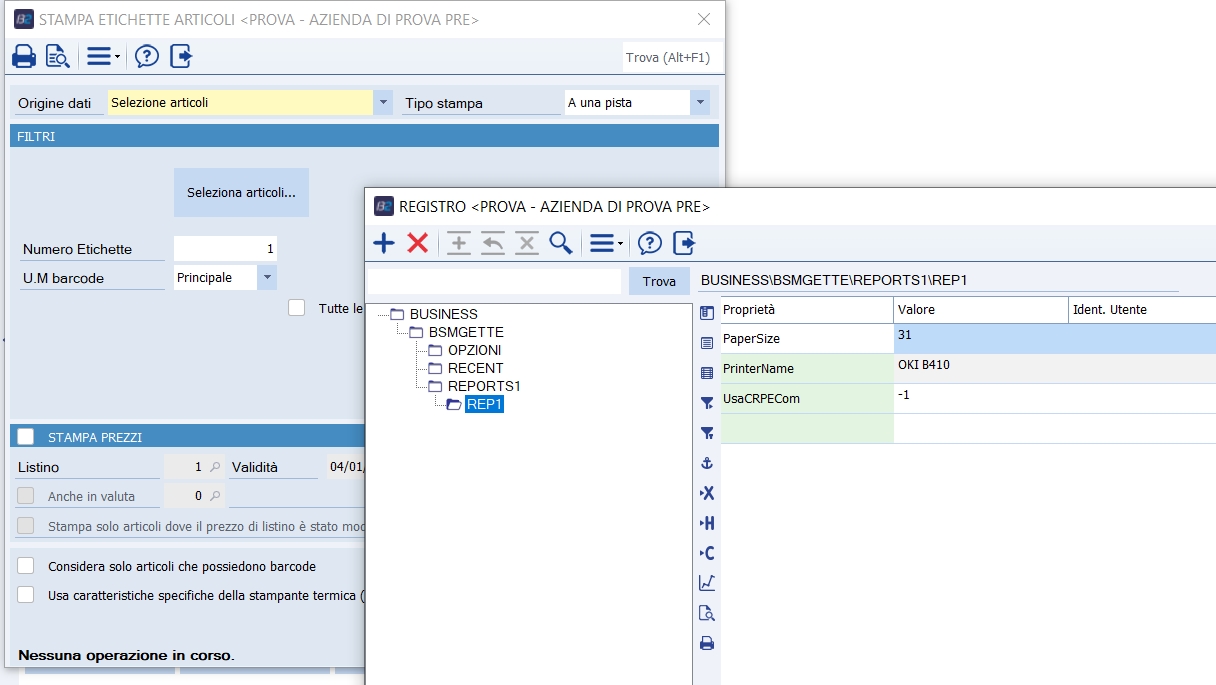
Task: Click the preview icon in grid sidebar
Action: [x=707, y=613]
